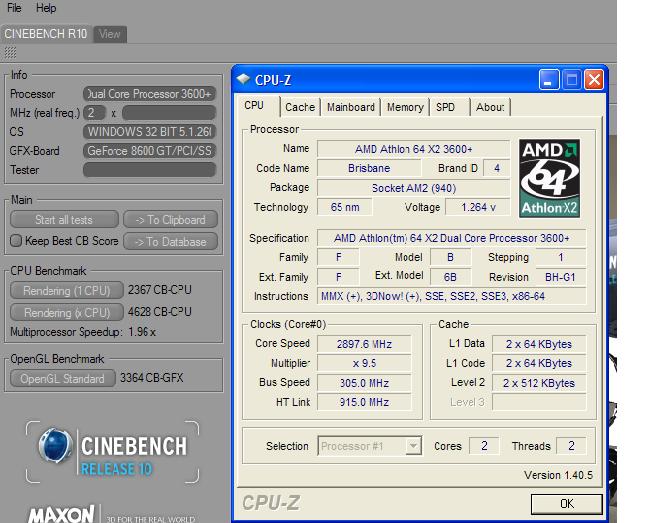Click the Code Name value Brisbane
This screenshot has width=669, height=523.
pos(369,168)
